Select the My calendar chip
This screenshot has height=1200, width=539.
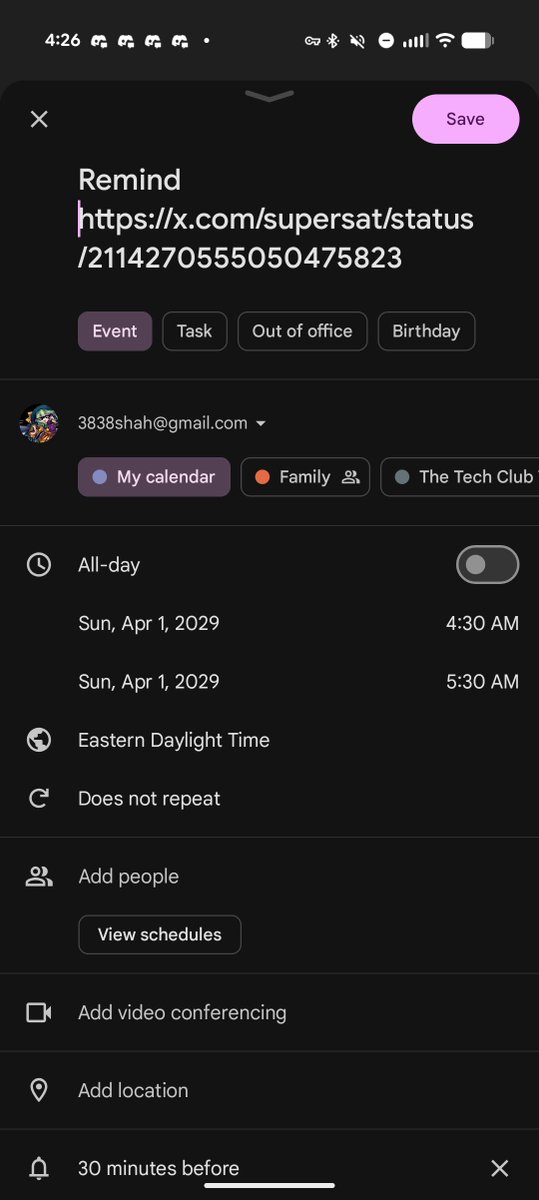(x=154, y=477)
